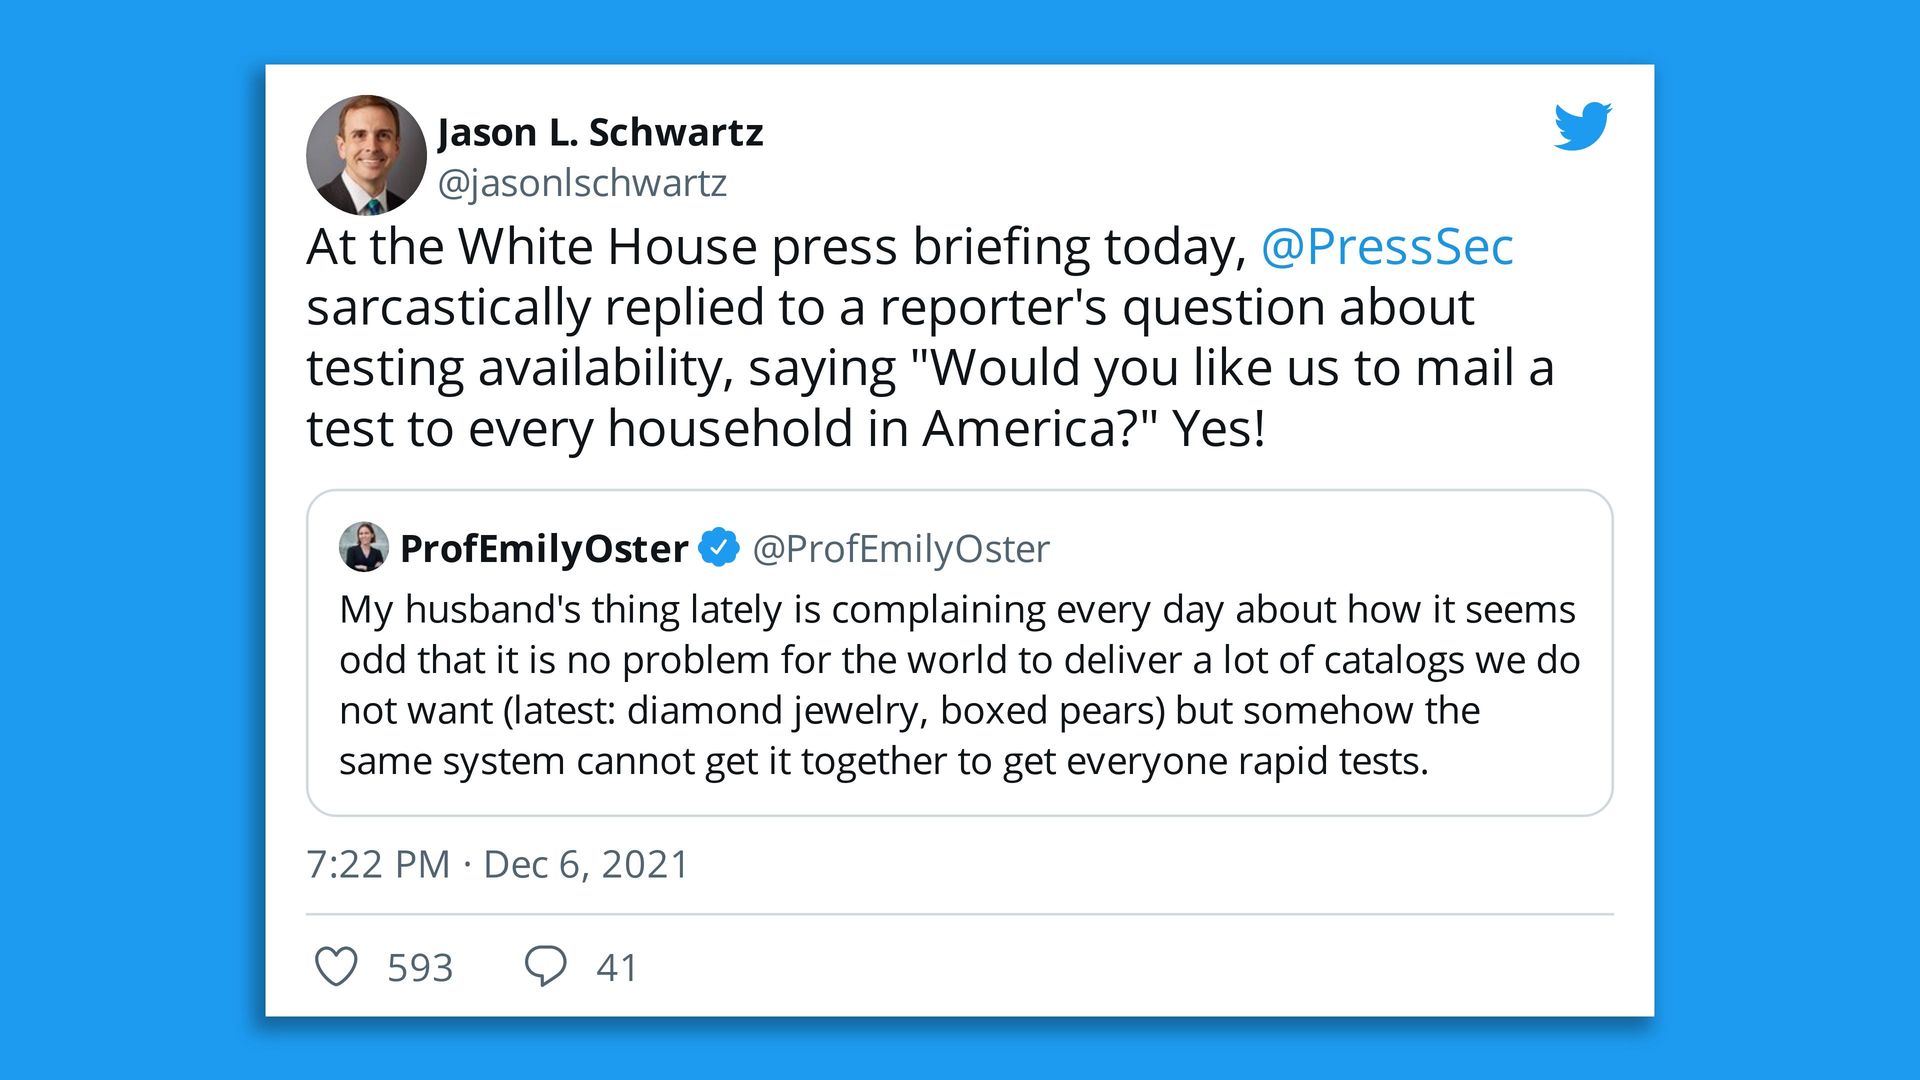
Task: Open the Jason L. Schwartz display name
Action: pyautogui.click(x=600, y=133)
